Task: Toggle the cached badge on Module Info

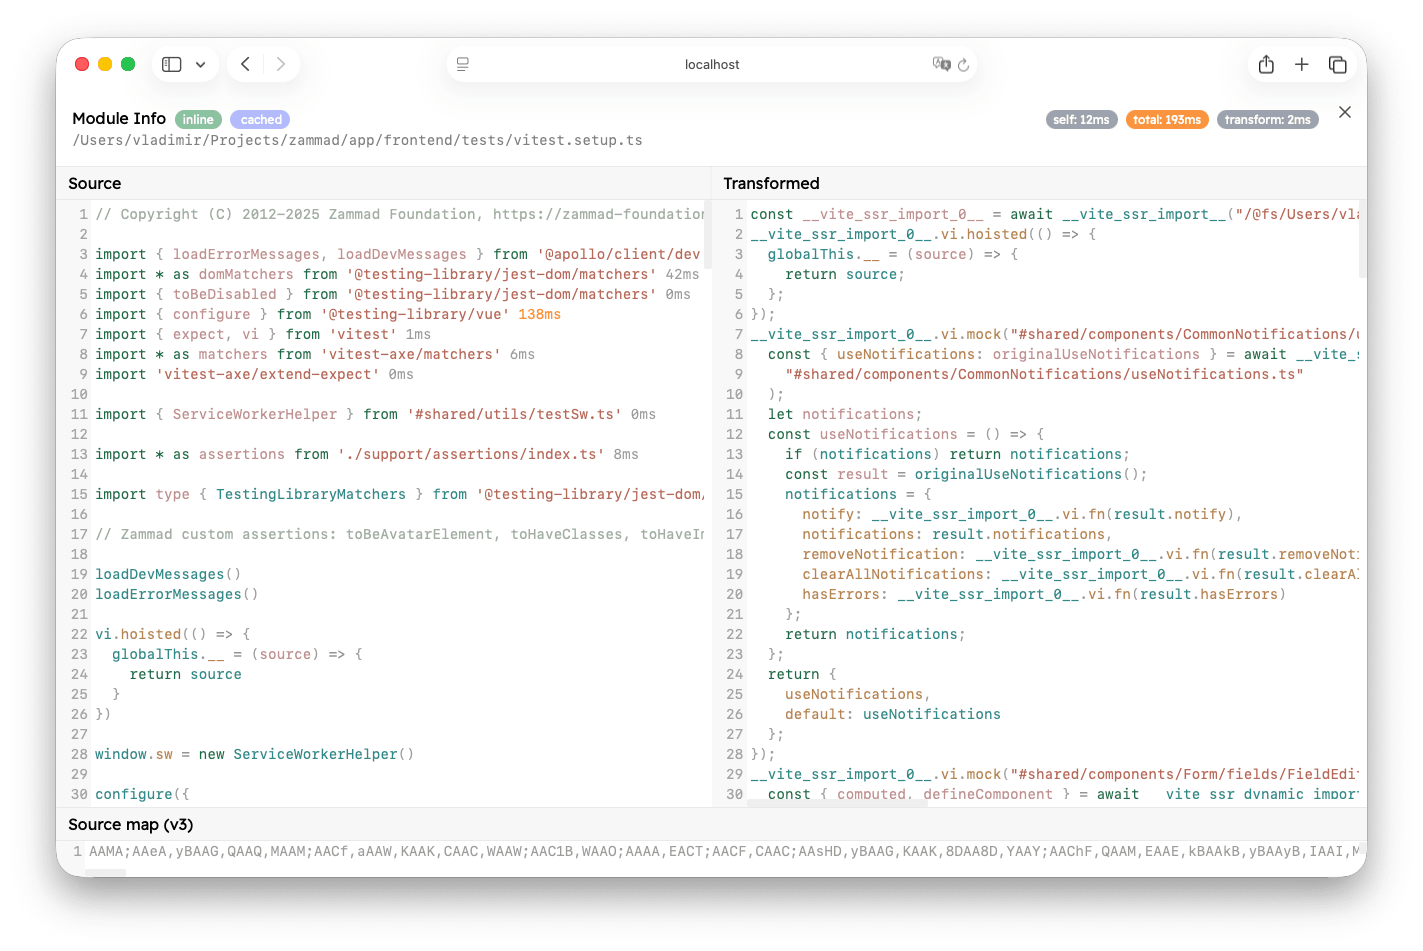Action: (259, 119)
